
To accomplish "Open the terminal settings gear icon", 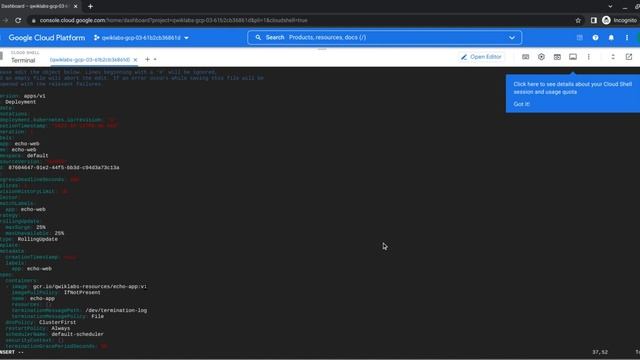I will [541, 57].
